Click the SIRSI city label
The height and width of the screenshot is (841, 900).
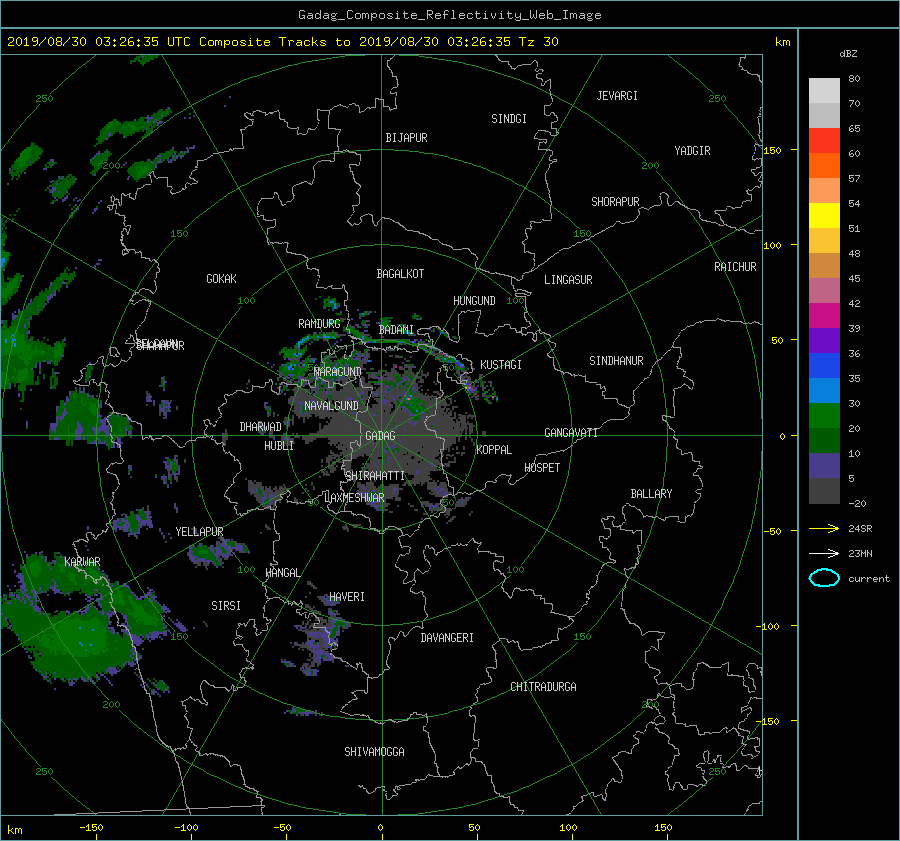pos(226,606)
